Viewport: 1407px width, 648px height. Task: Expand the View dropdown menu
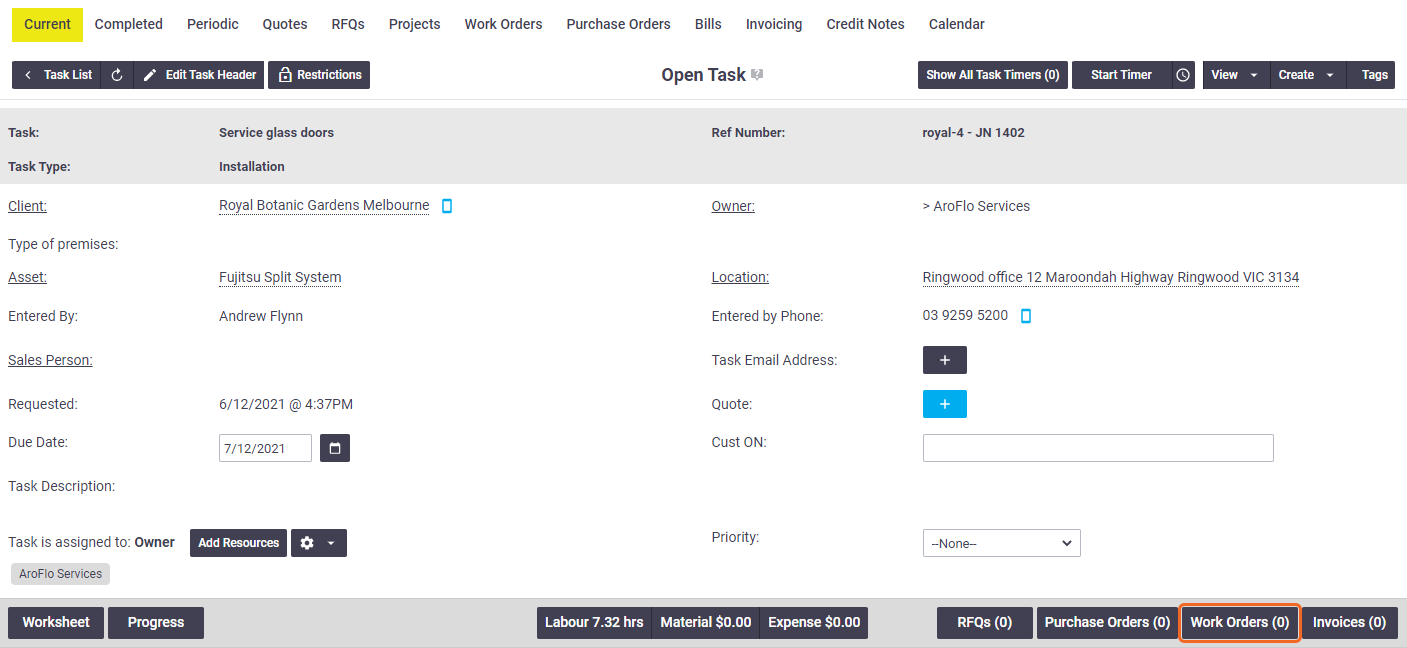tap(1235, 75)
